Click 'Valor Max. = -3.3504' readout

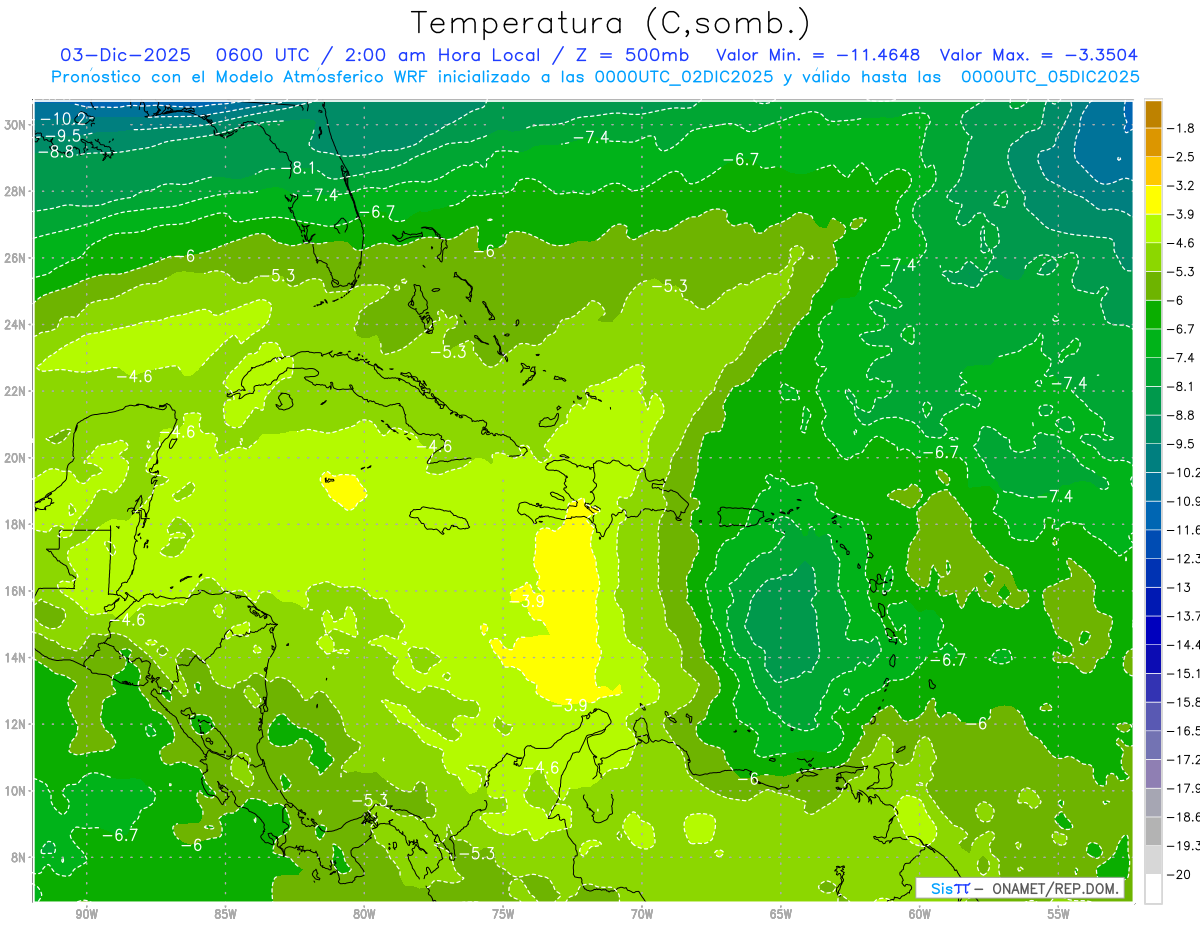[x=1038, y=55]
